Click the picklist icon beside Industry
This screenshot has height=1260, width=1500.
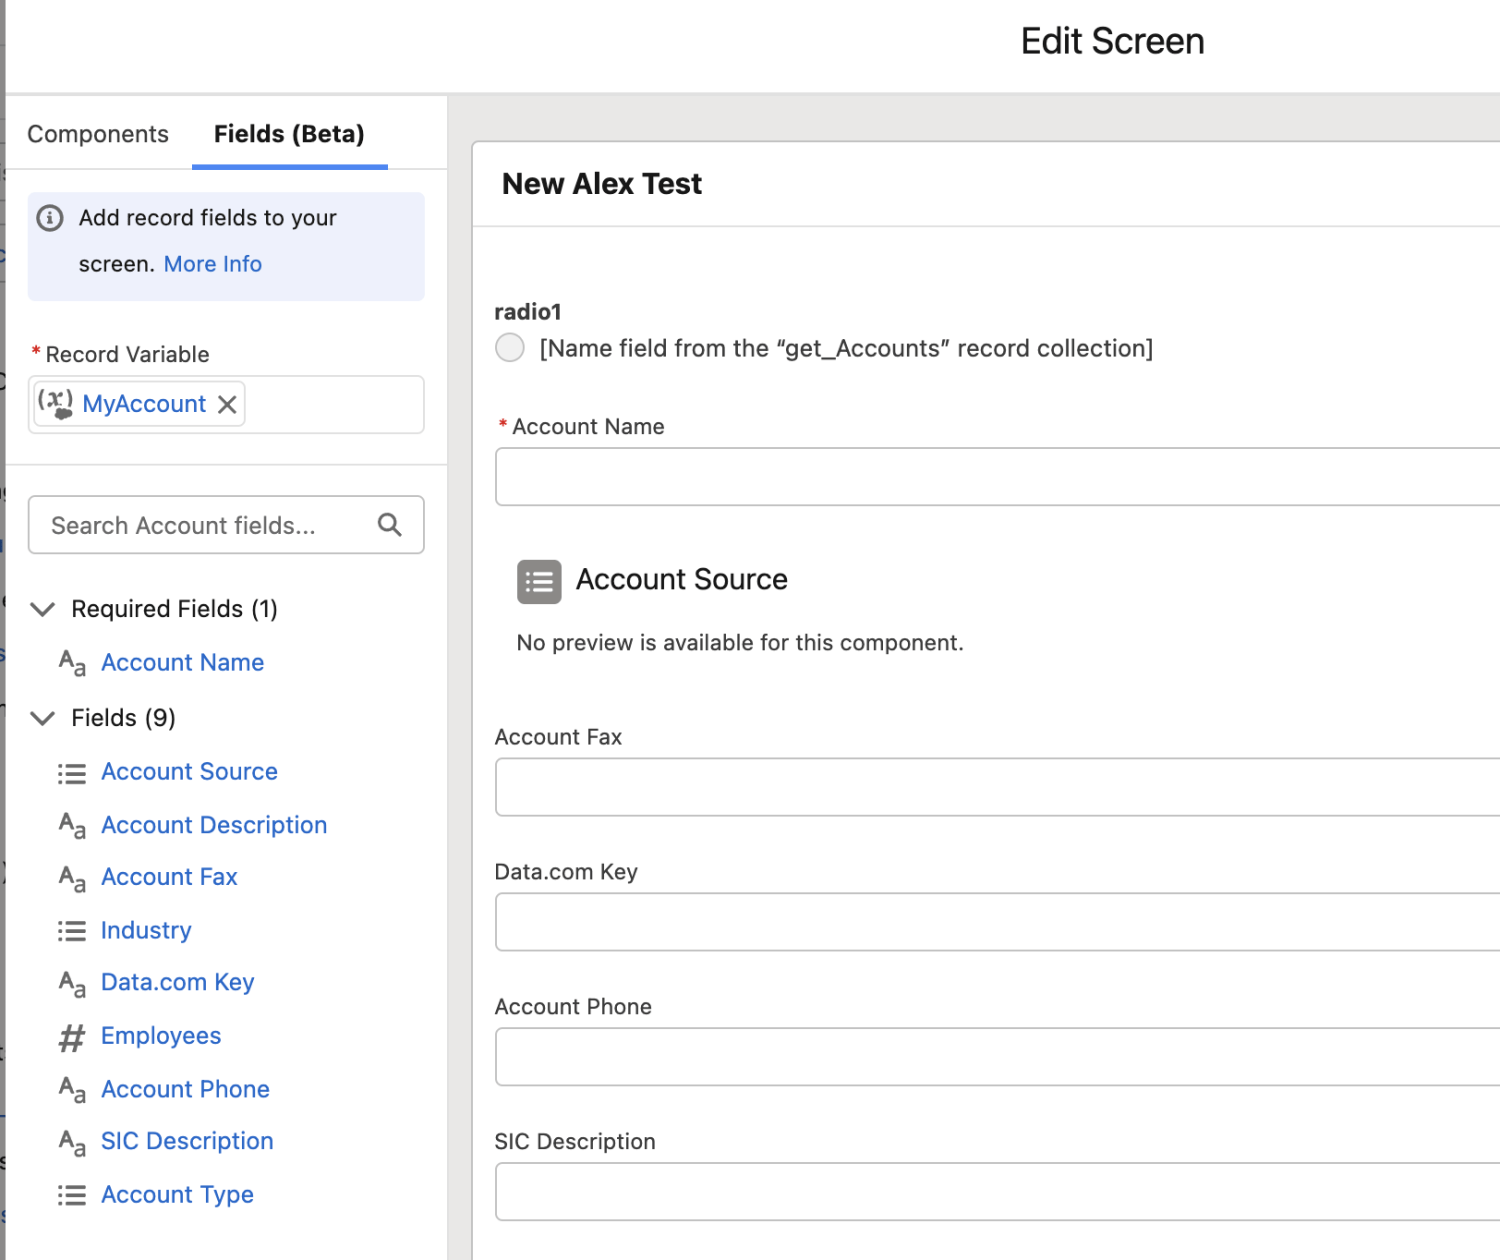(71, 931)
